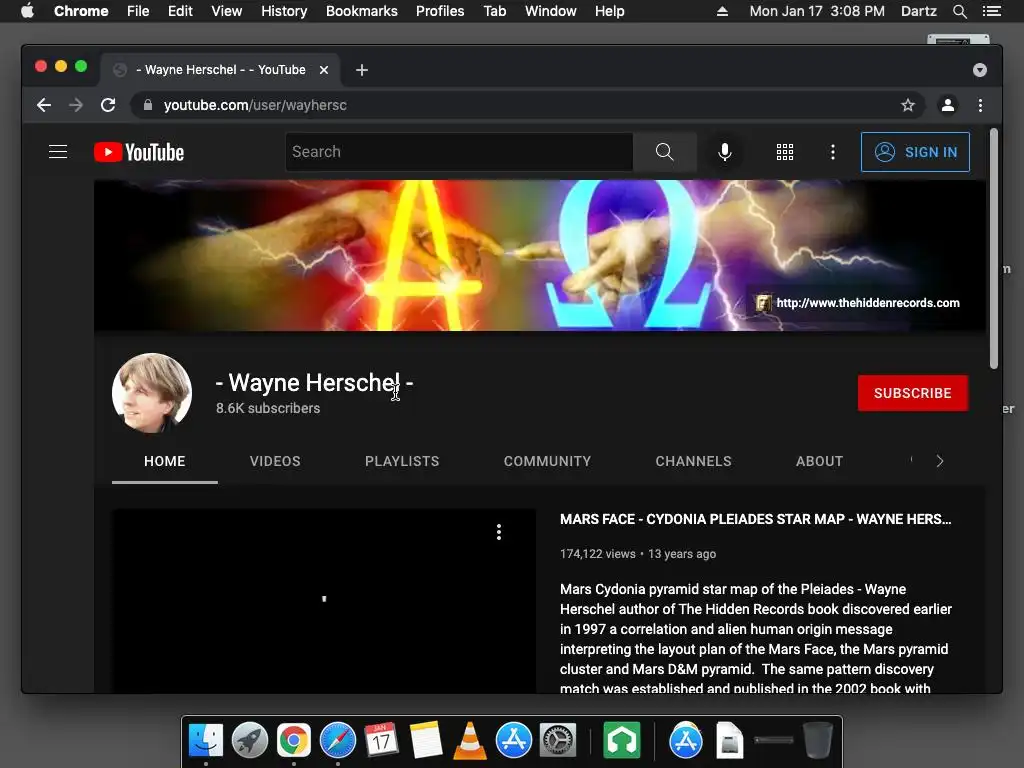
Task: Go back with the browser back arrow
Action: pos(44,105)
